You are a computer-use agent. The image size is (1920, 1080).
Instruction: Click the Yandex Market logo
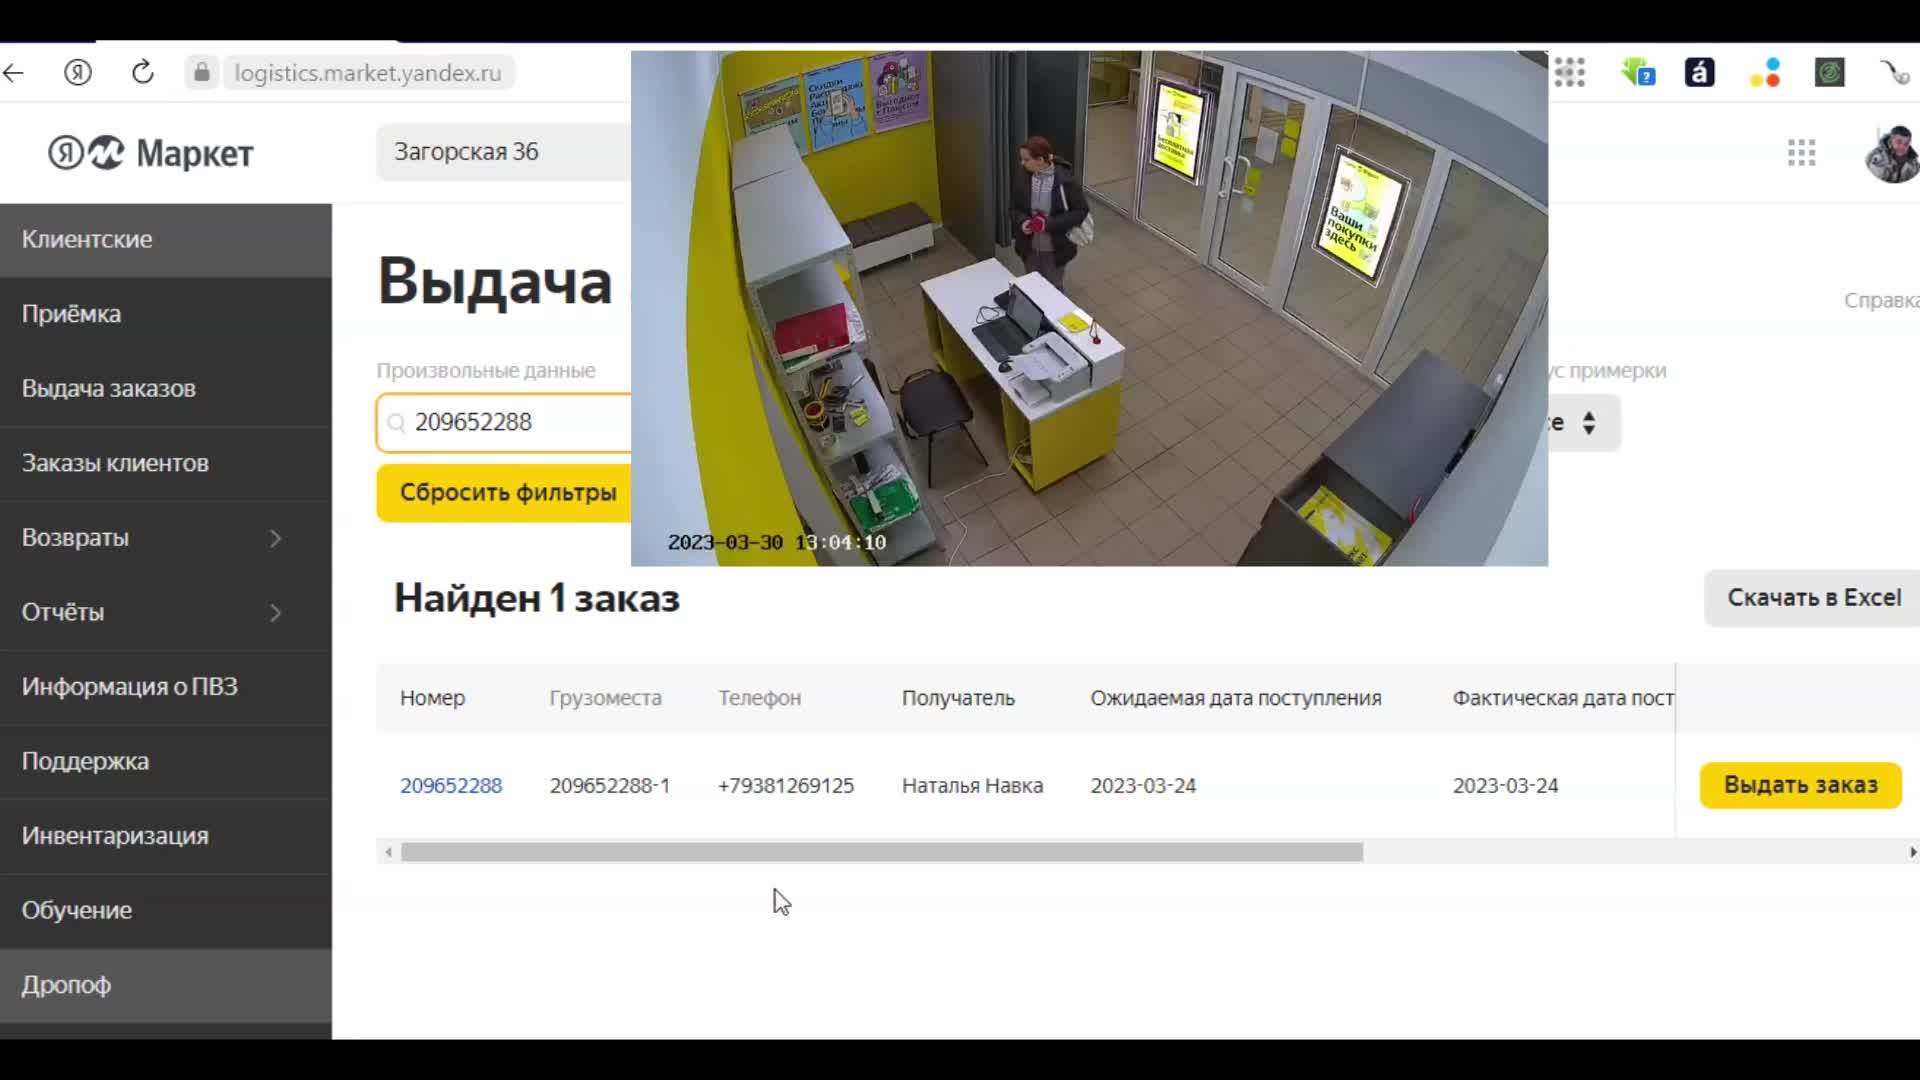coord(152,153)
